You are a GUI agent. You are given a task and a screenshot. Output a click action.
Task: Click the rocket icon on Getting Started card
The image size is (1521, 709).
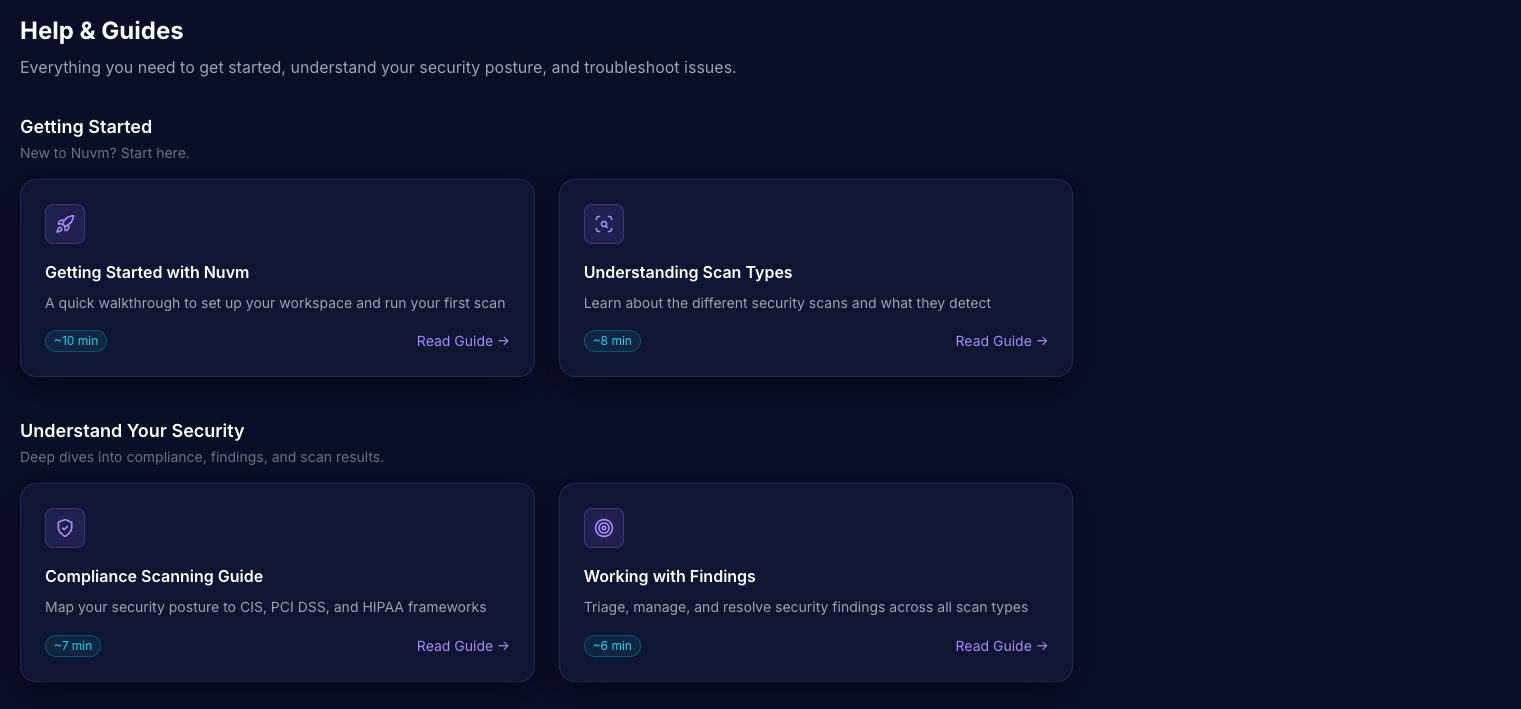(x=65, y=224)
